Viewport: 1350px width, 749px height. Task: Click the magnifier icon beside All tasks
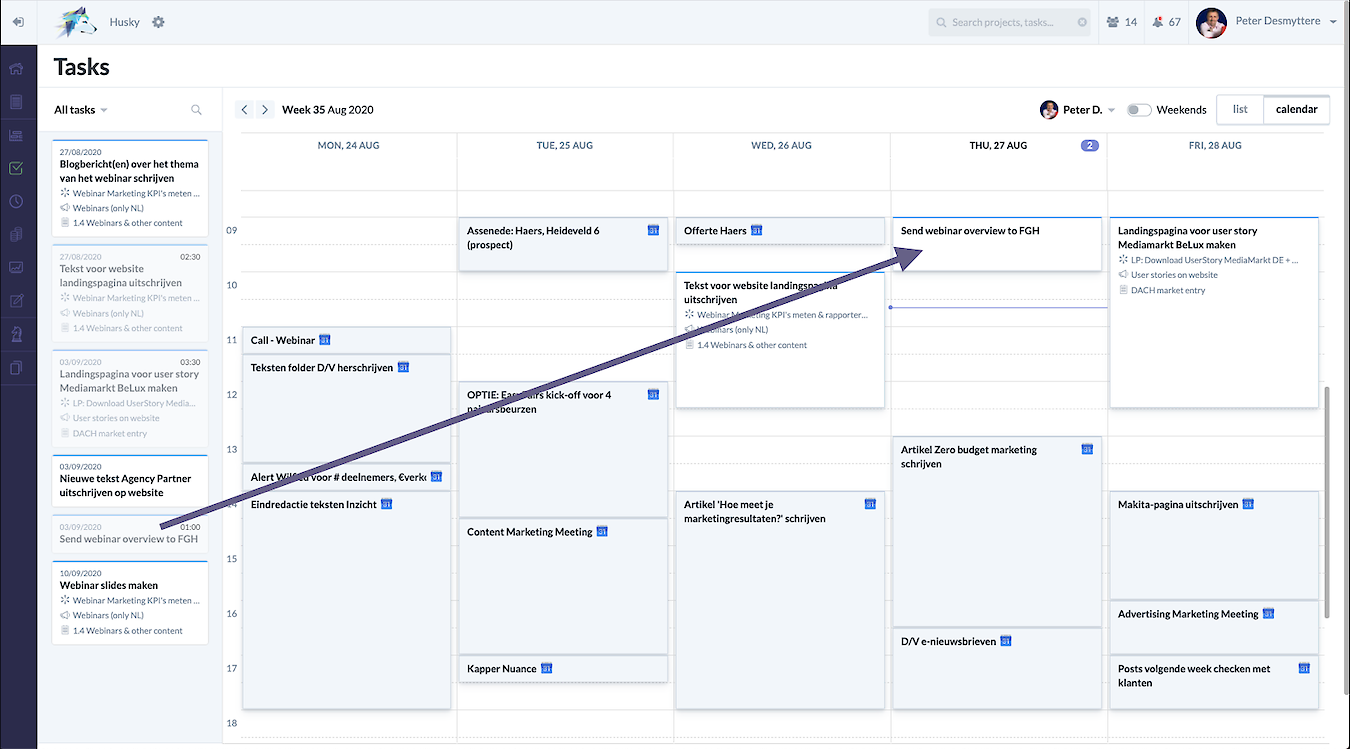point(196,110)
